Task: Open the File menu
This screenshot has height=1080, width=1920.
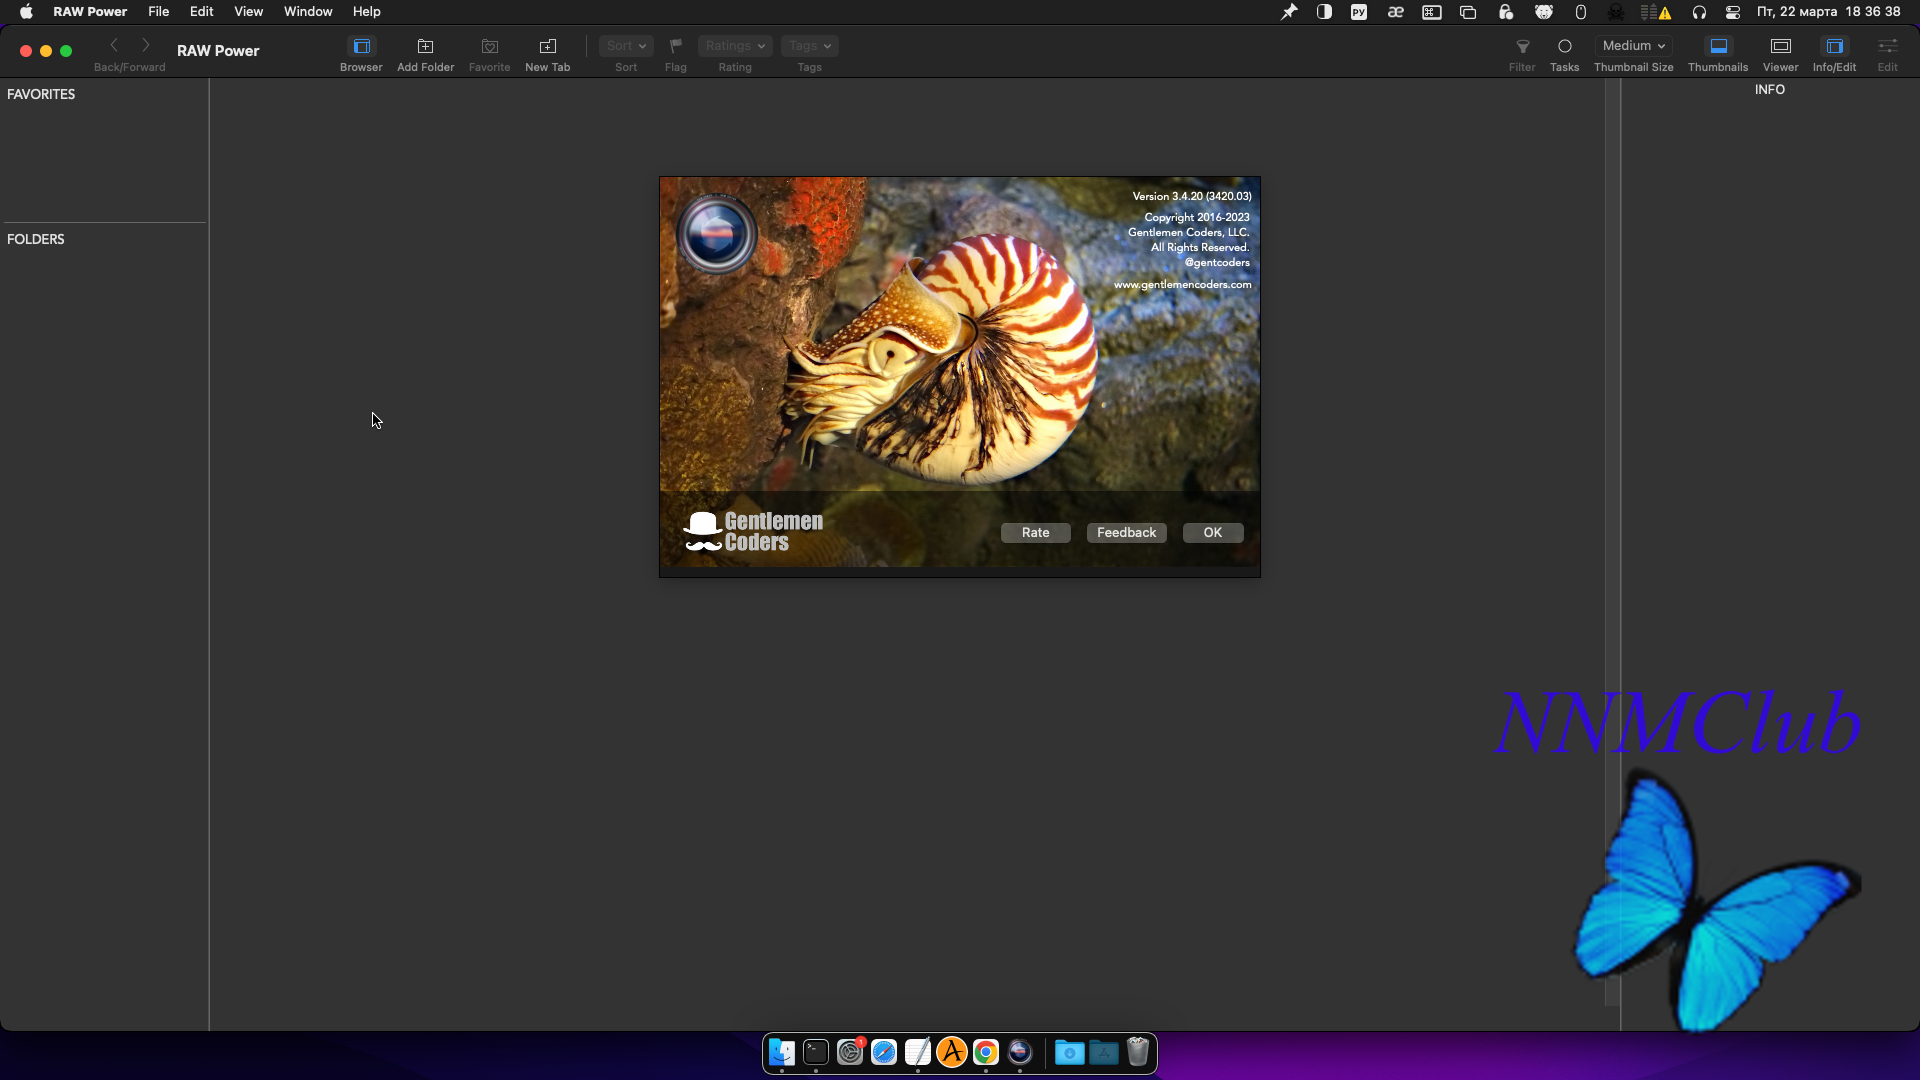Action: tap(158, 12)
